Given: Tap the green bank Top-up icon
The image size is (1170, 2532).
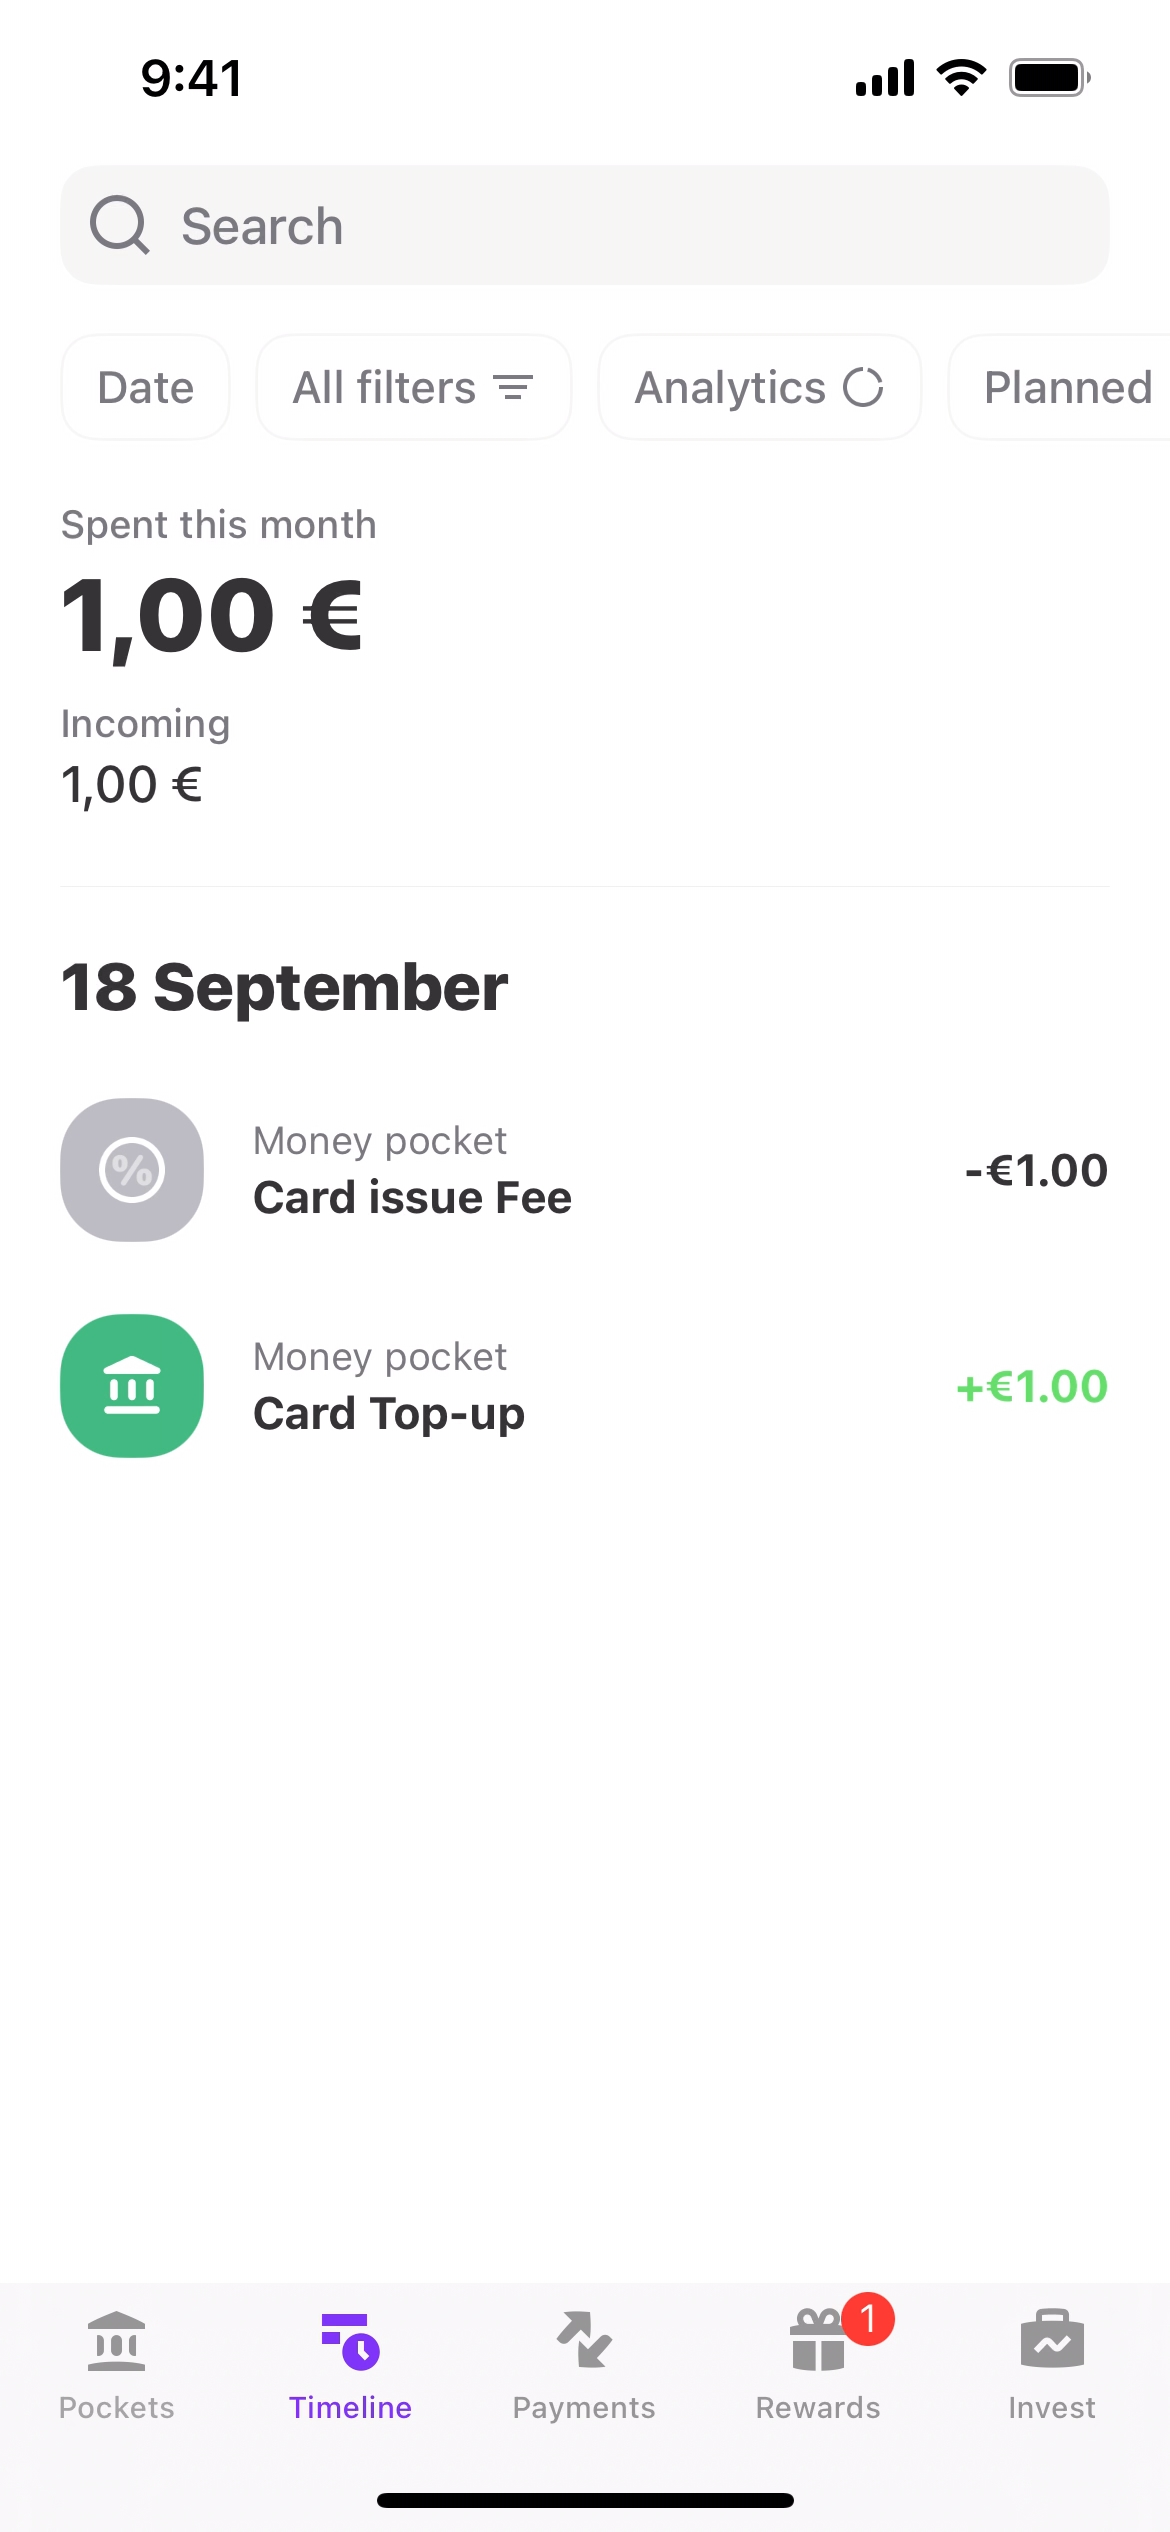Looking at the screenshot, I should coord(132,1386).
